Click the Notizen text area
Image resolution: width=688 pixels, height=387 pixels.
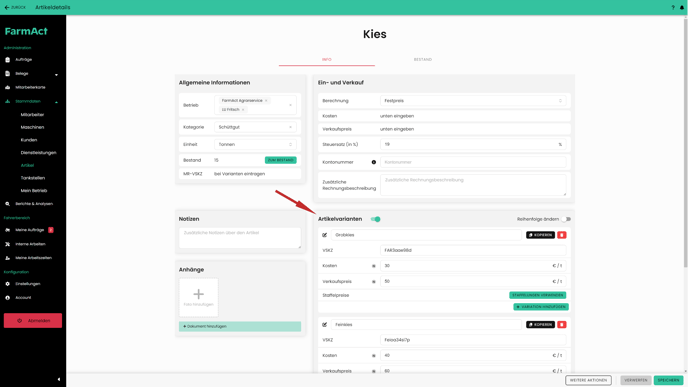pyautogui.click(x=240, y=238)
